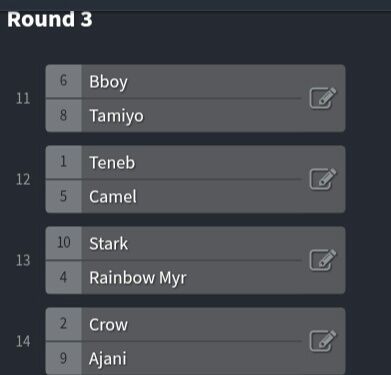The height and width of the screenshot is (375, 391).
Task: Click match number 12 label
Action: click(x=23, y=180)
